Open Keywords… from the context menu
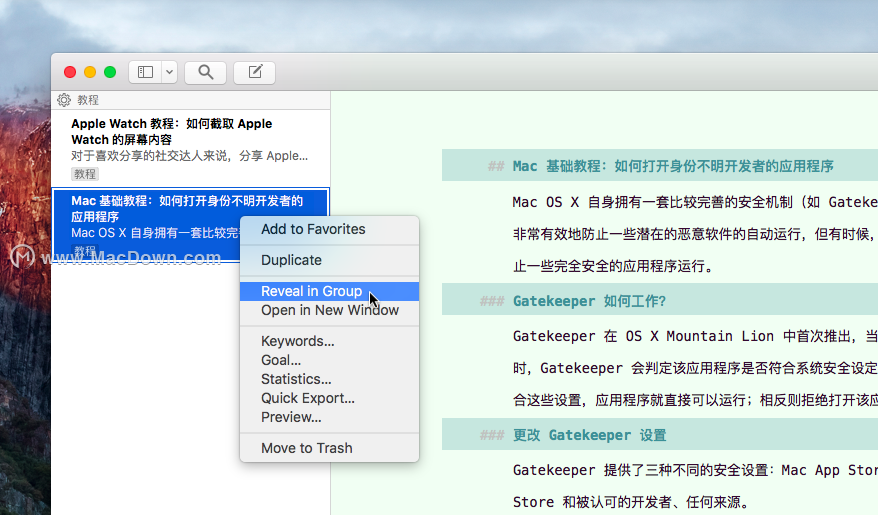This screenshot has height=515, width=878. click(x=329, y=341)
